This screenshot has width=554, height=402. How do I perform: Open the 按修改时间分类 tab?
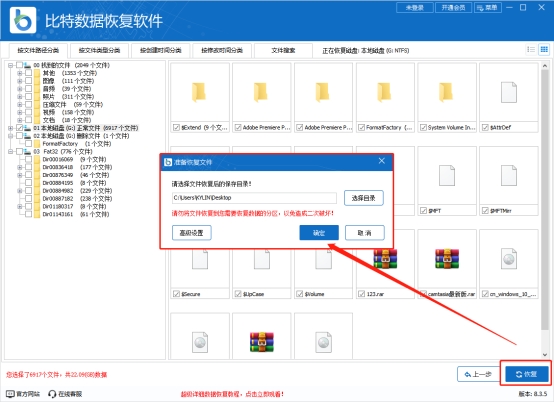[222, 51]
